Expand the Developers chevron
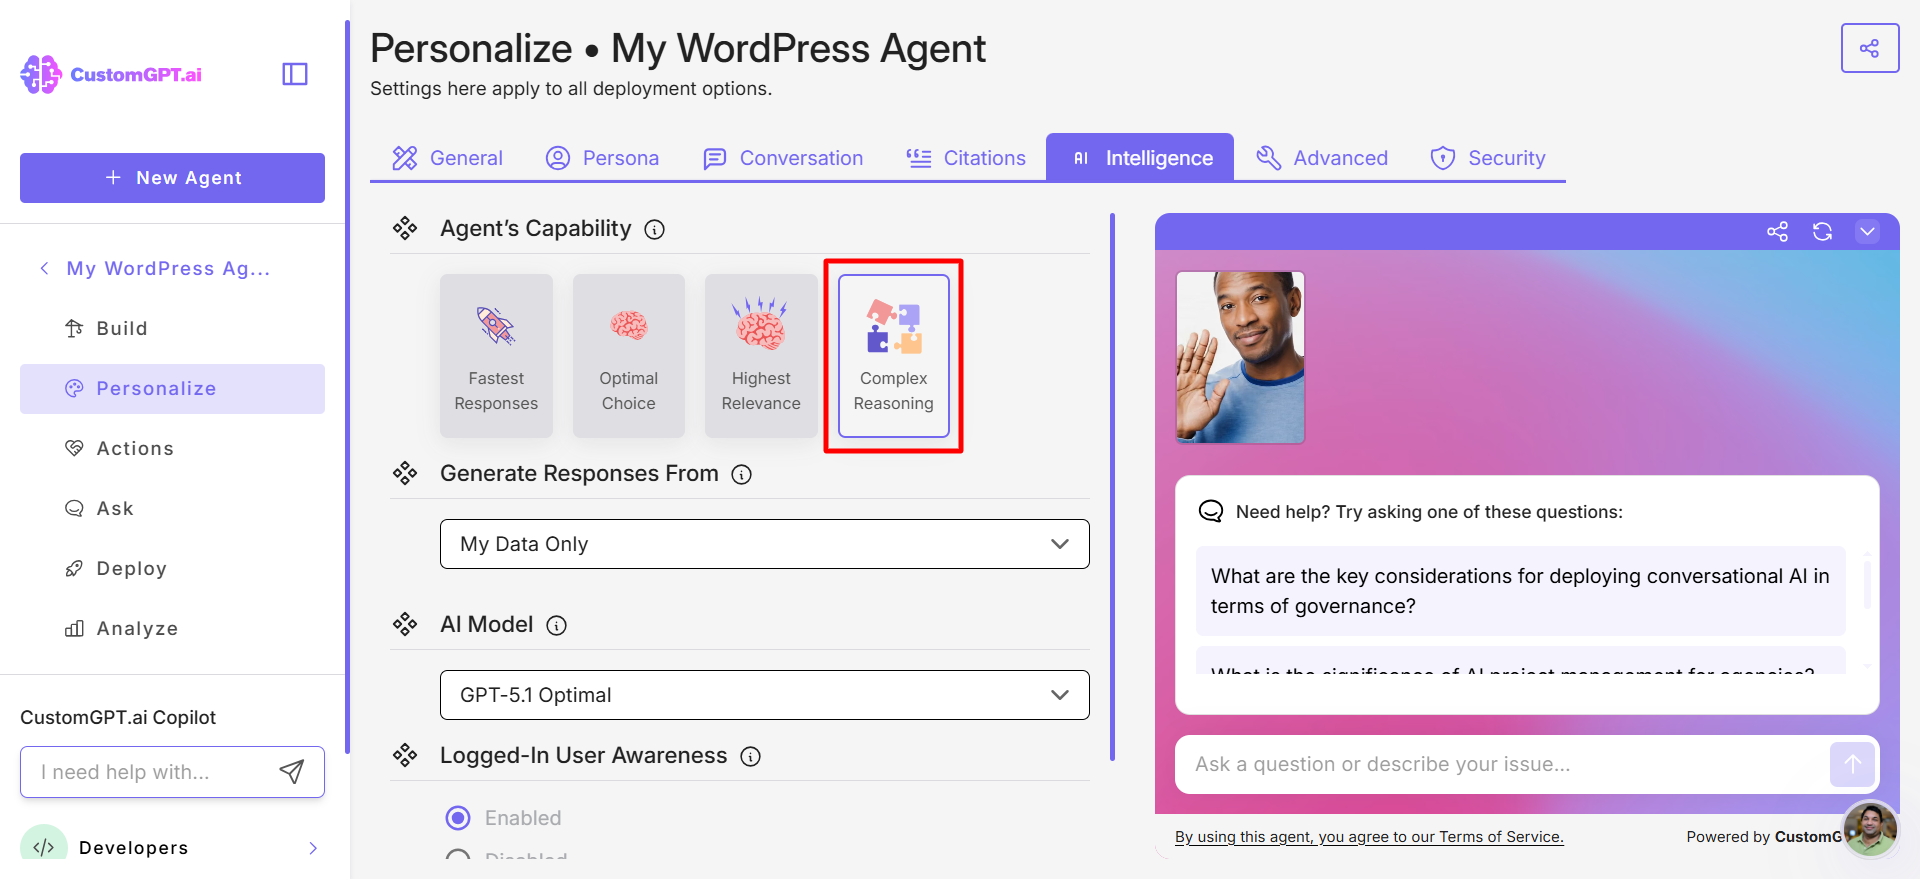Image resolution: width=1920 pixels, height=879 pixels. pyautogui.click(x=313, y=848)
